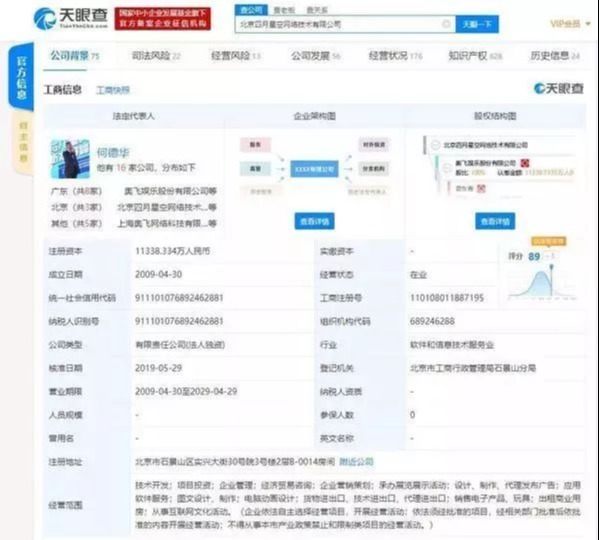Switch to the 官方信息 side tab
This screenshot has height=540, width=599.
click(21, 78)
